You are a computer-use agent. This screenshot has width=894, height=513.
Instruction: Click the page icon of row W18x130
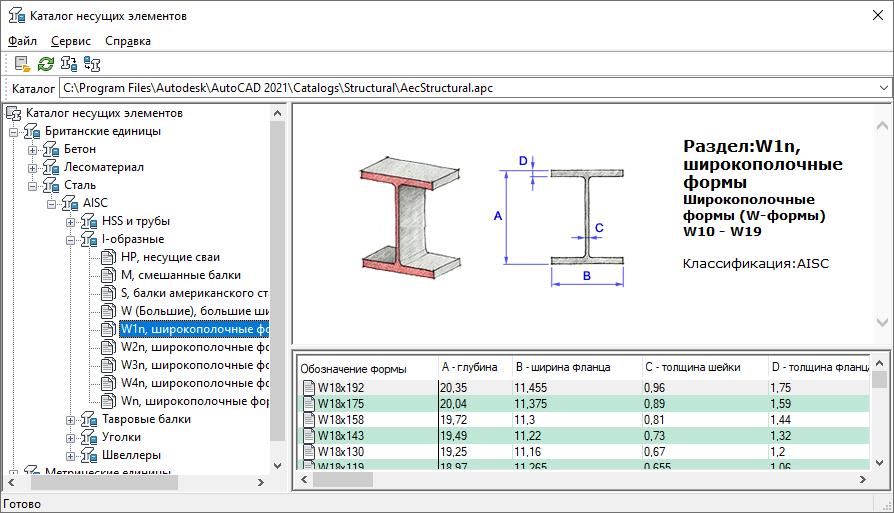click(x=308, y=451)
